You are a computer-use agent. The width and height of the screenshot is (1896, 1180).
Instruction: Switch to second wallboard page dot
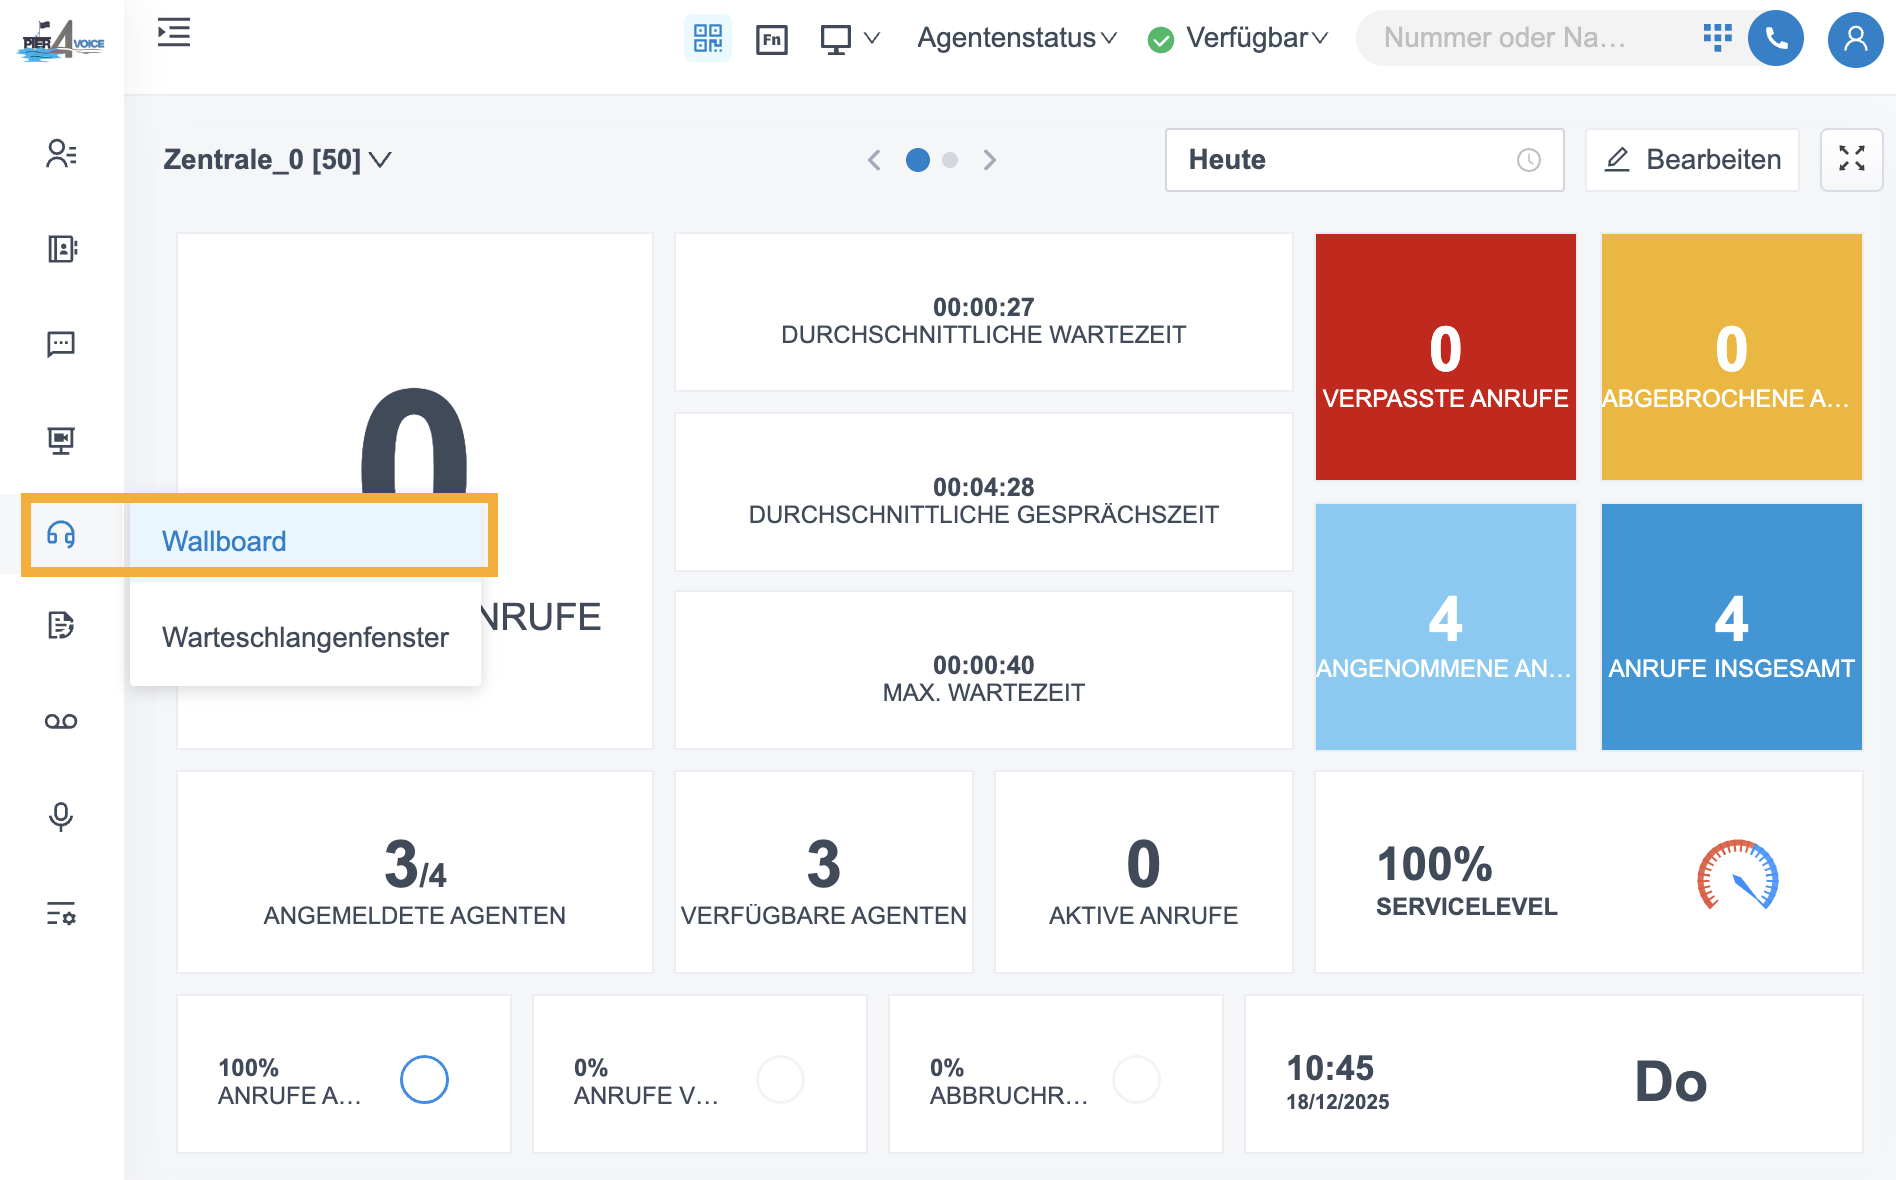click(x=950, y=160)
